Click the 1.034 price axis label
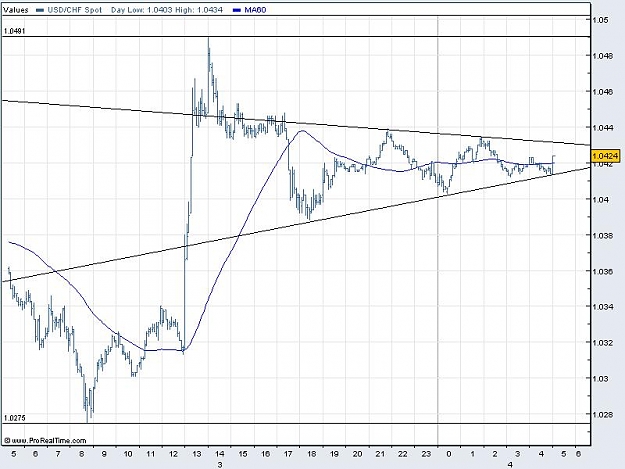 click(602, 307)
